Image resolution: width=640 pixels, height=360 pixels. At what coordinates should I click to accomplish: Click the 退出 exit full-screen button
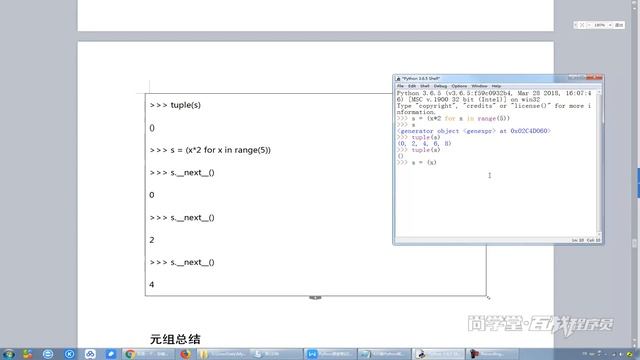619,25
